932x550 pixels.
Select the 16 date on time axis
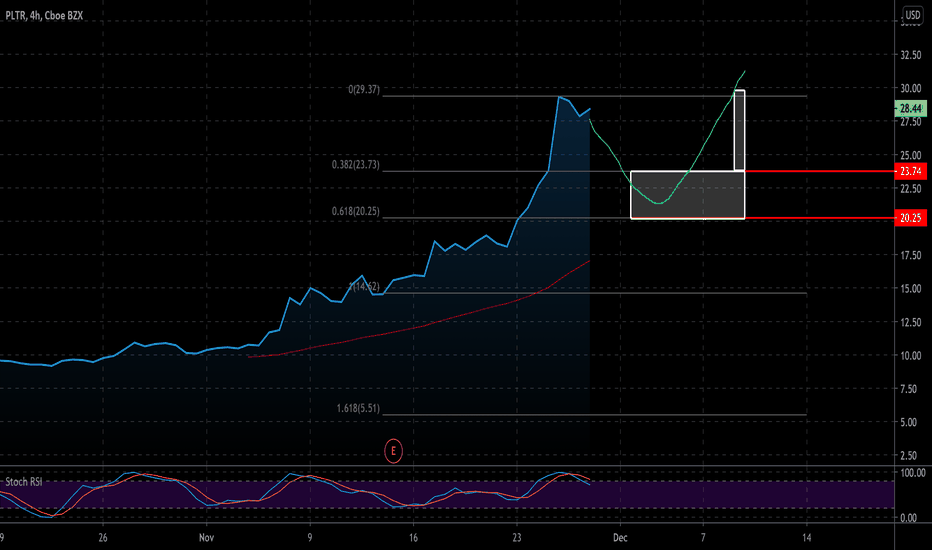[413, 538]
